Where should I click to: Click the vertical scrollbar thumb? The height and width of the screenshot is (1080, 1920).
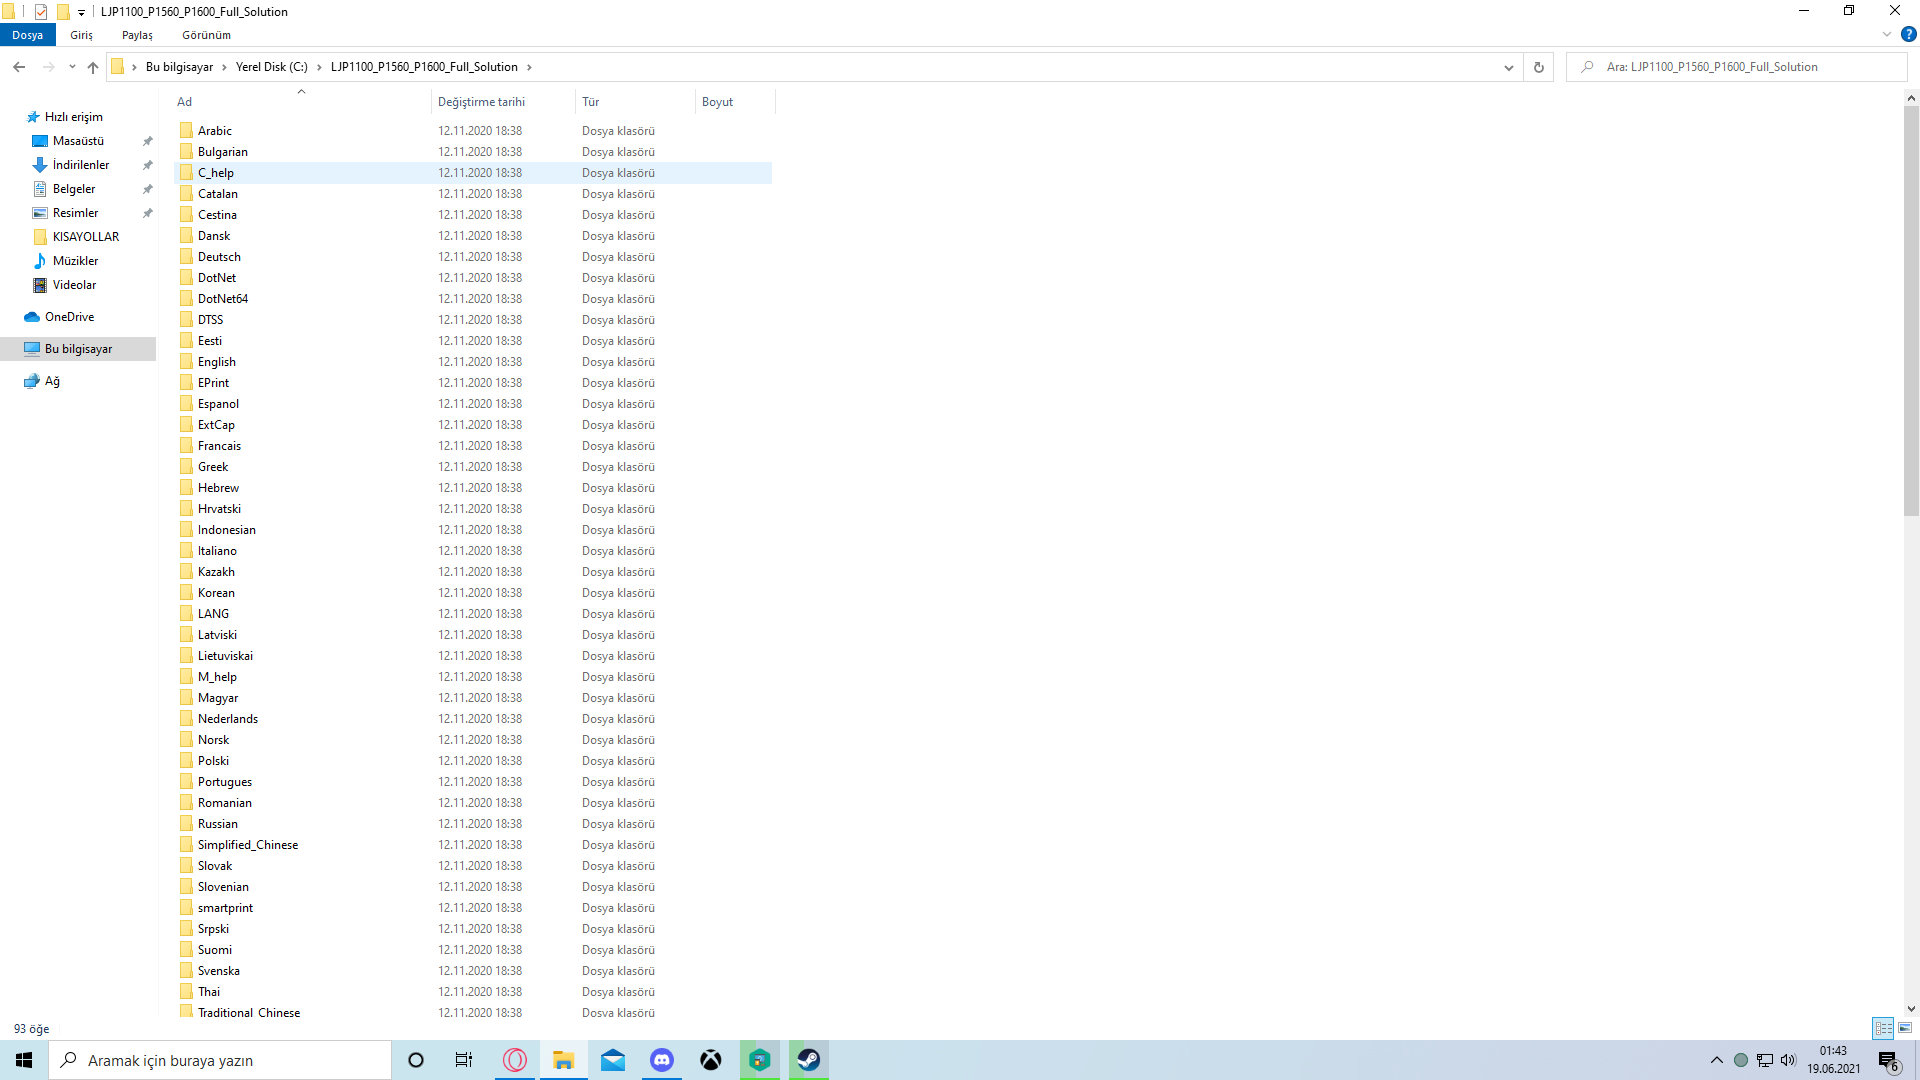click(x=1911, y=310)
